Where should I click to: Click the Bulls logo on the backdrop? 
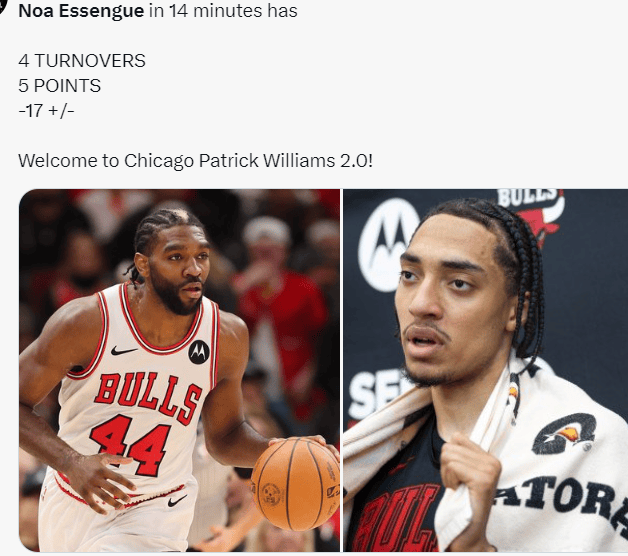pos(533,214)
